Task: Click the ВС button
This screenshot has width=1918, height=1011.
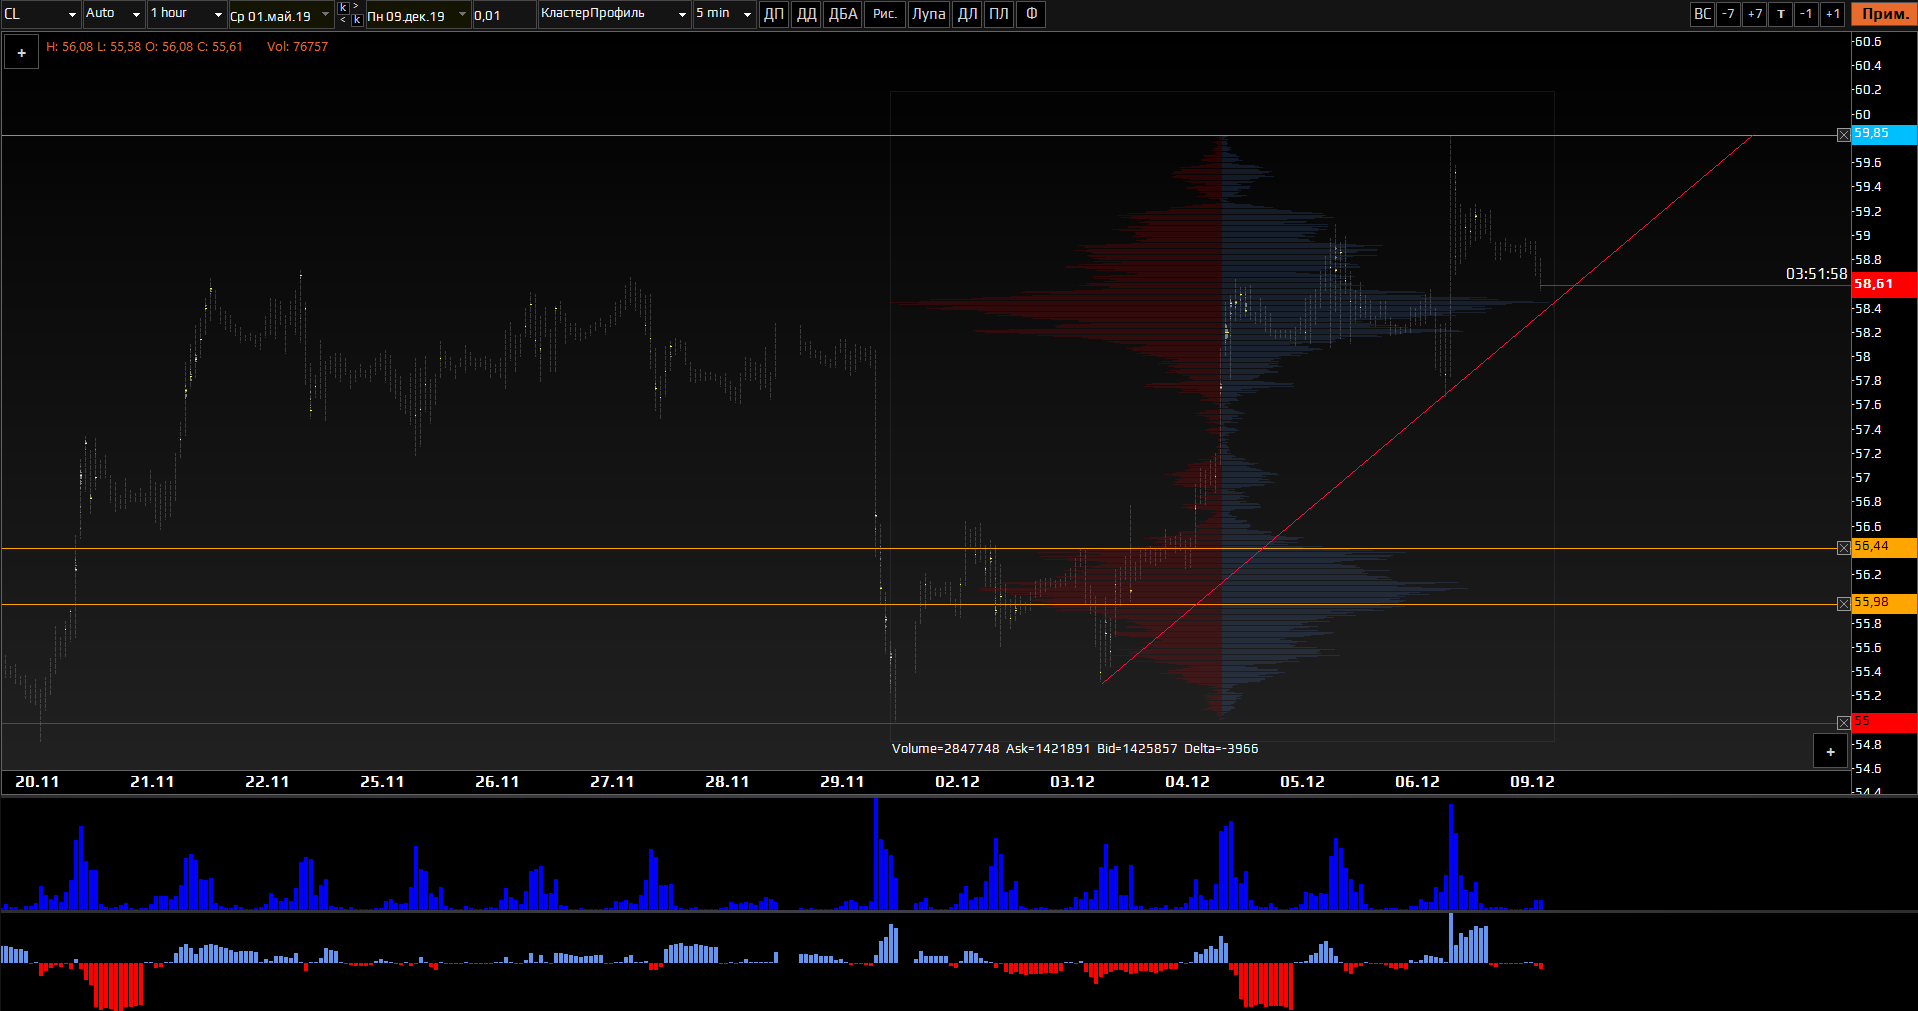Action: coord(1702,14)
